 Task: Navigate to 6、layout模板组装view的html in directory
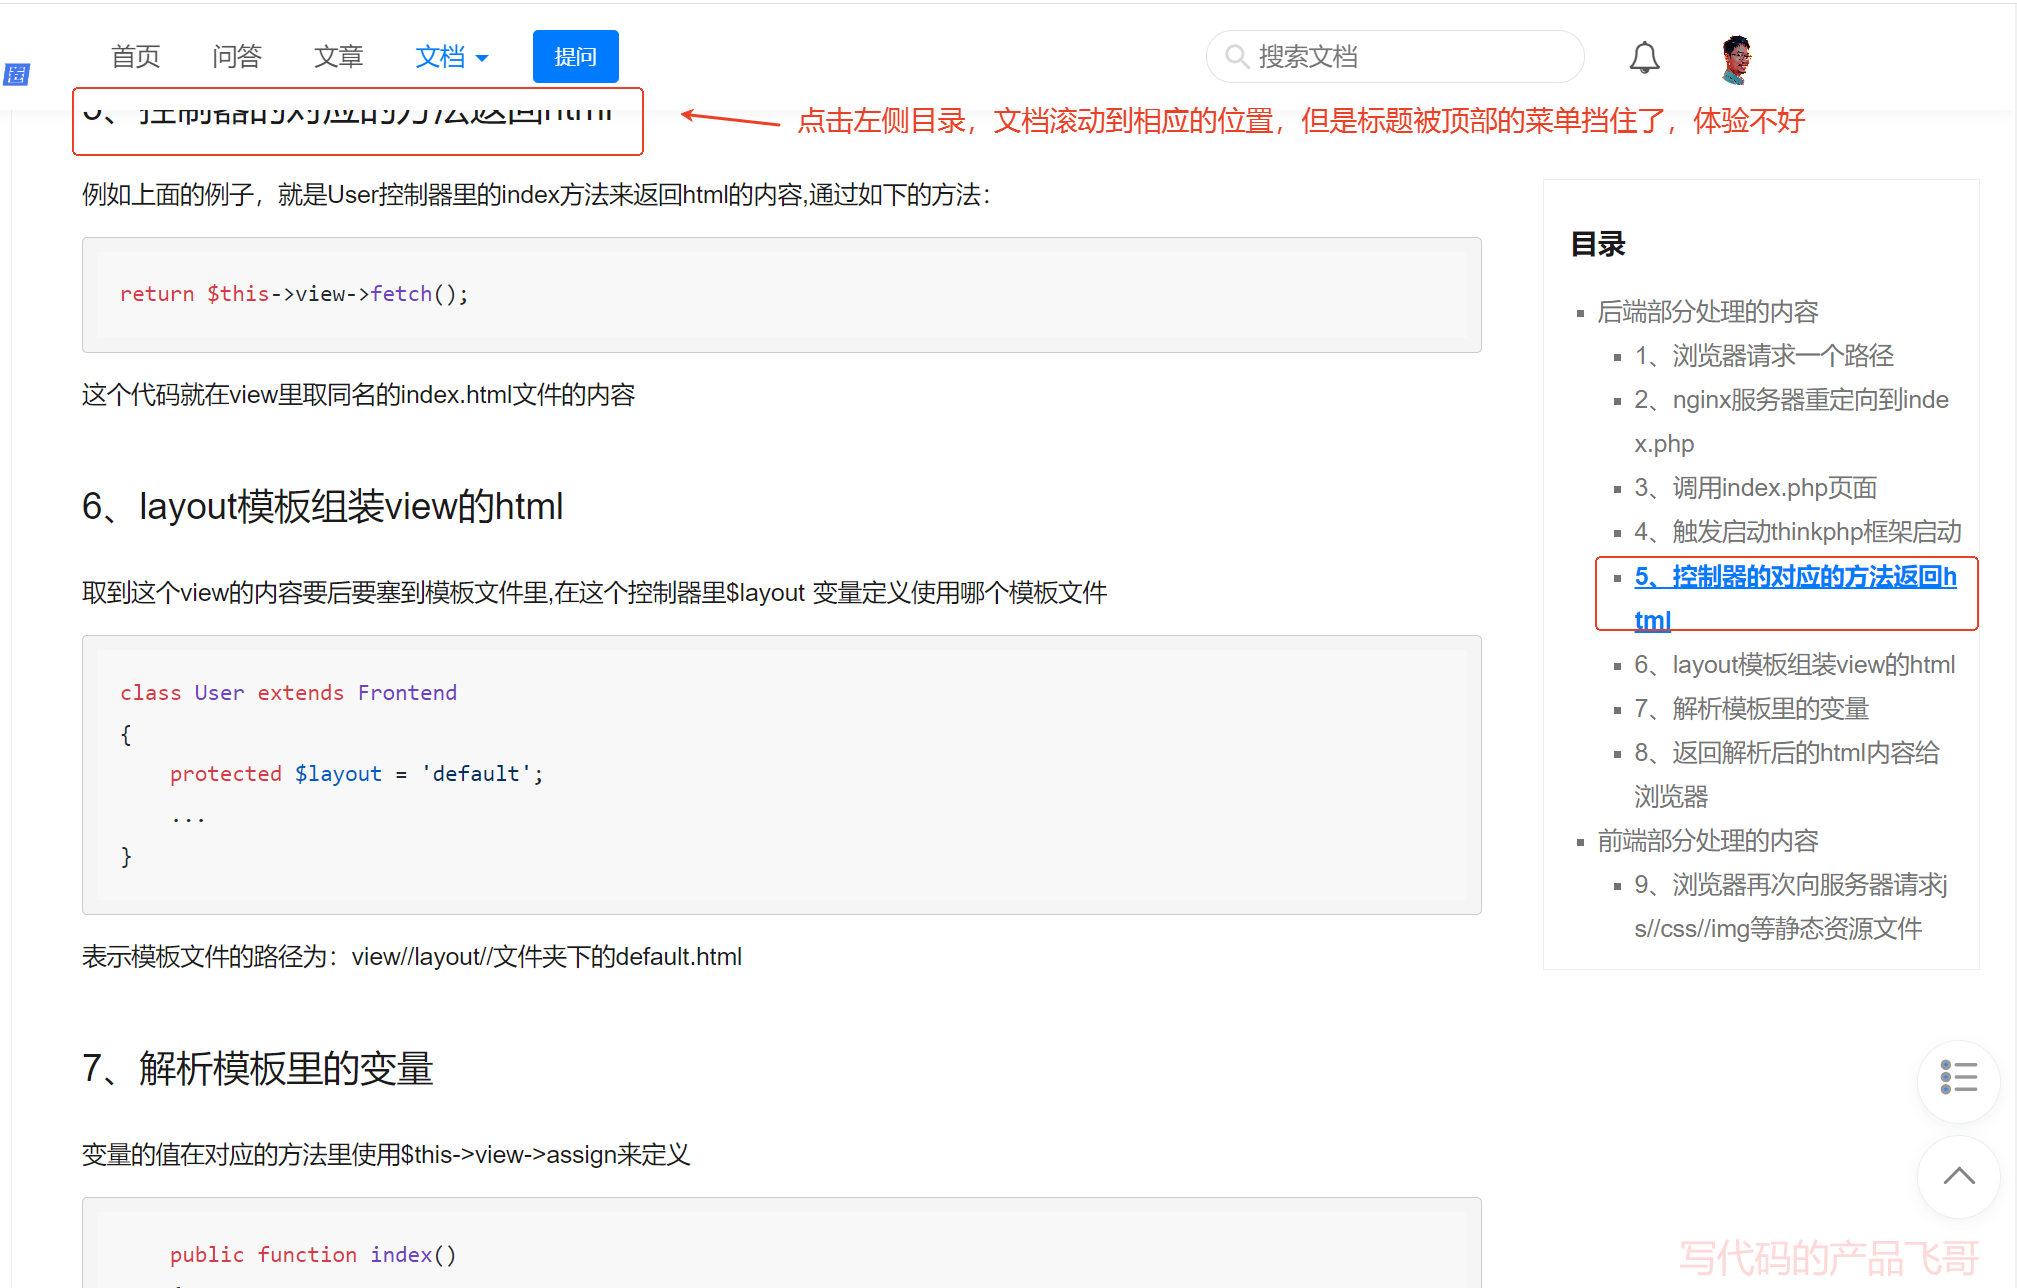tap(1794, 665)
